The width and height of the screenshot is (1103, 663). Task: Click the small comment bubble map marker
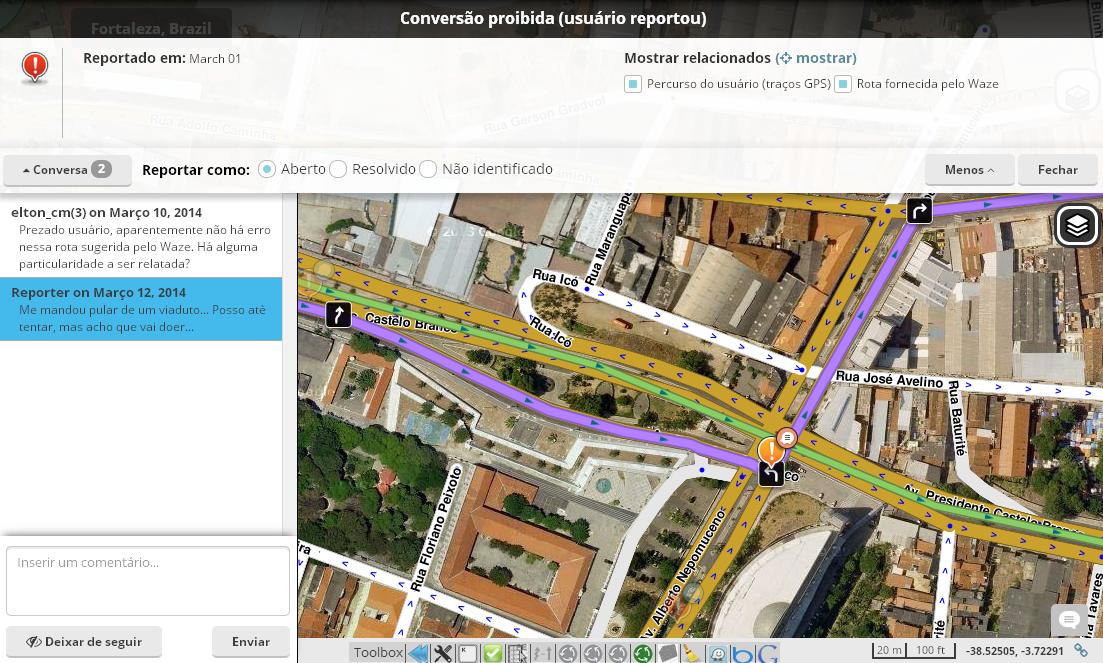pyautogui.click(x=788, y=439)
